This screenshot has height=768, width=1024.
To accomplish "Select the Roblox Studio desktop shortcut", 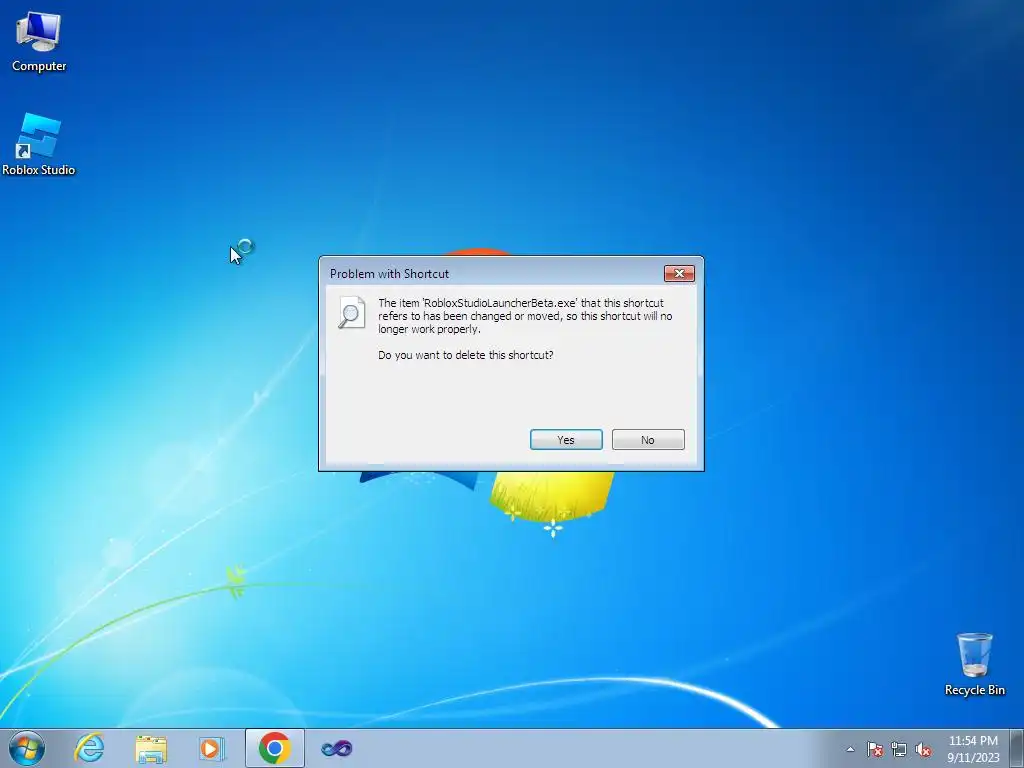I will tap(39, 145).
